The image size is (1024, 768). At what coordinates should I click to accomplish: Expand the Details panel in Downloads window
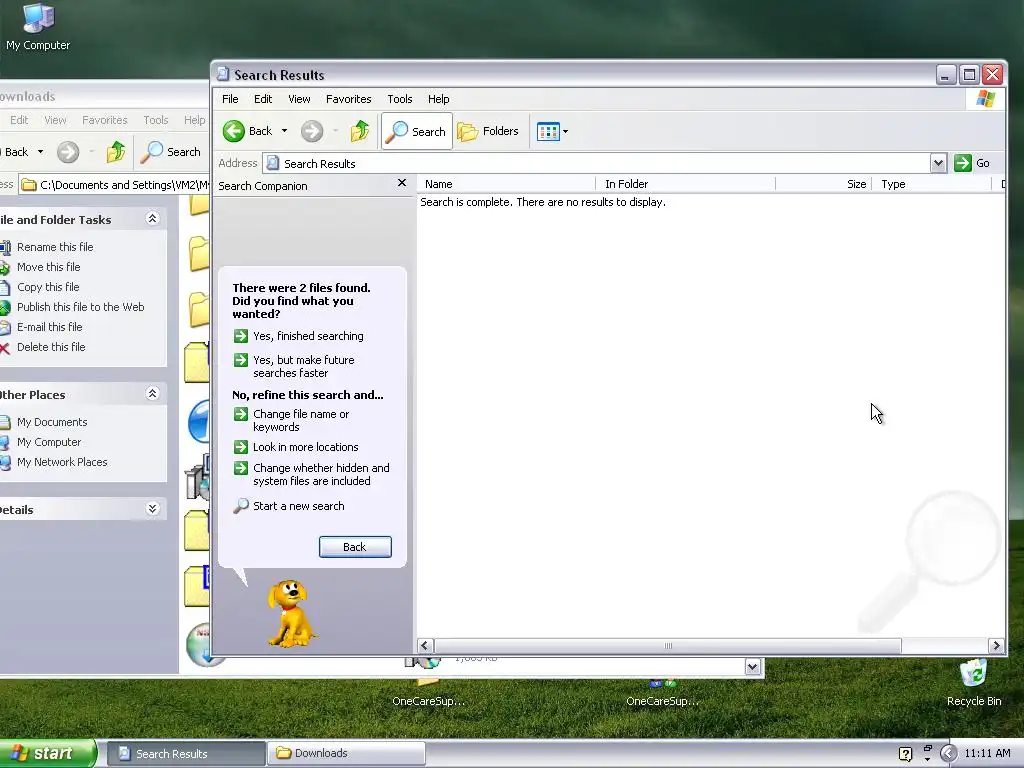pos(152,509)
